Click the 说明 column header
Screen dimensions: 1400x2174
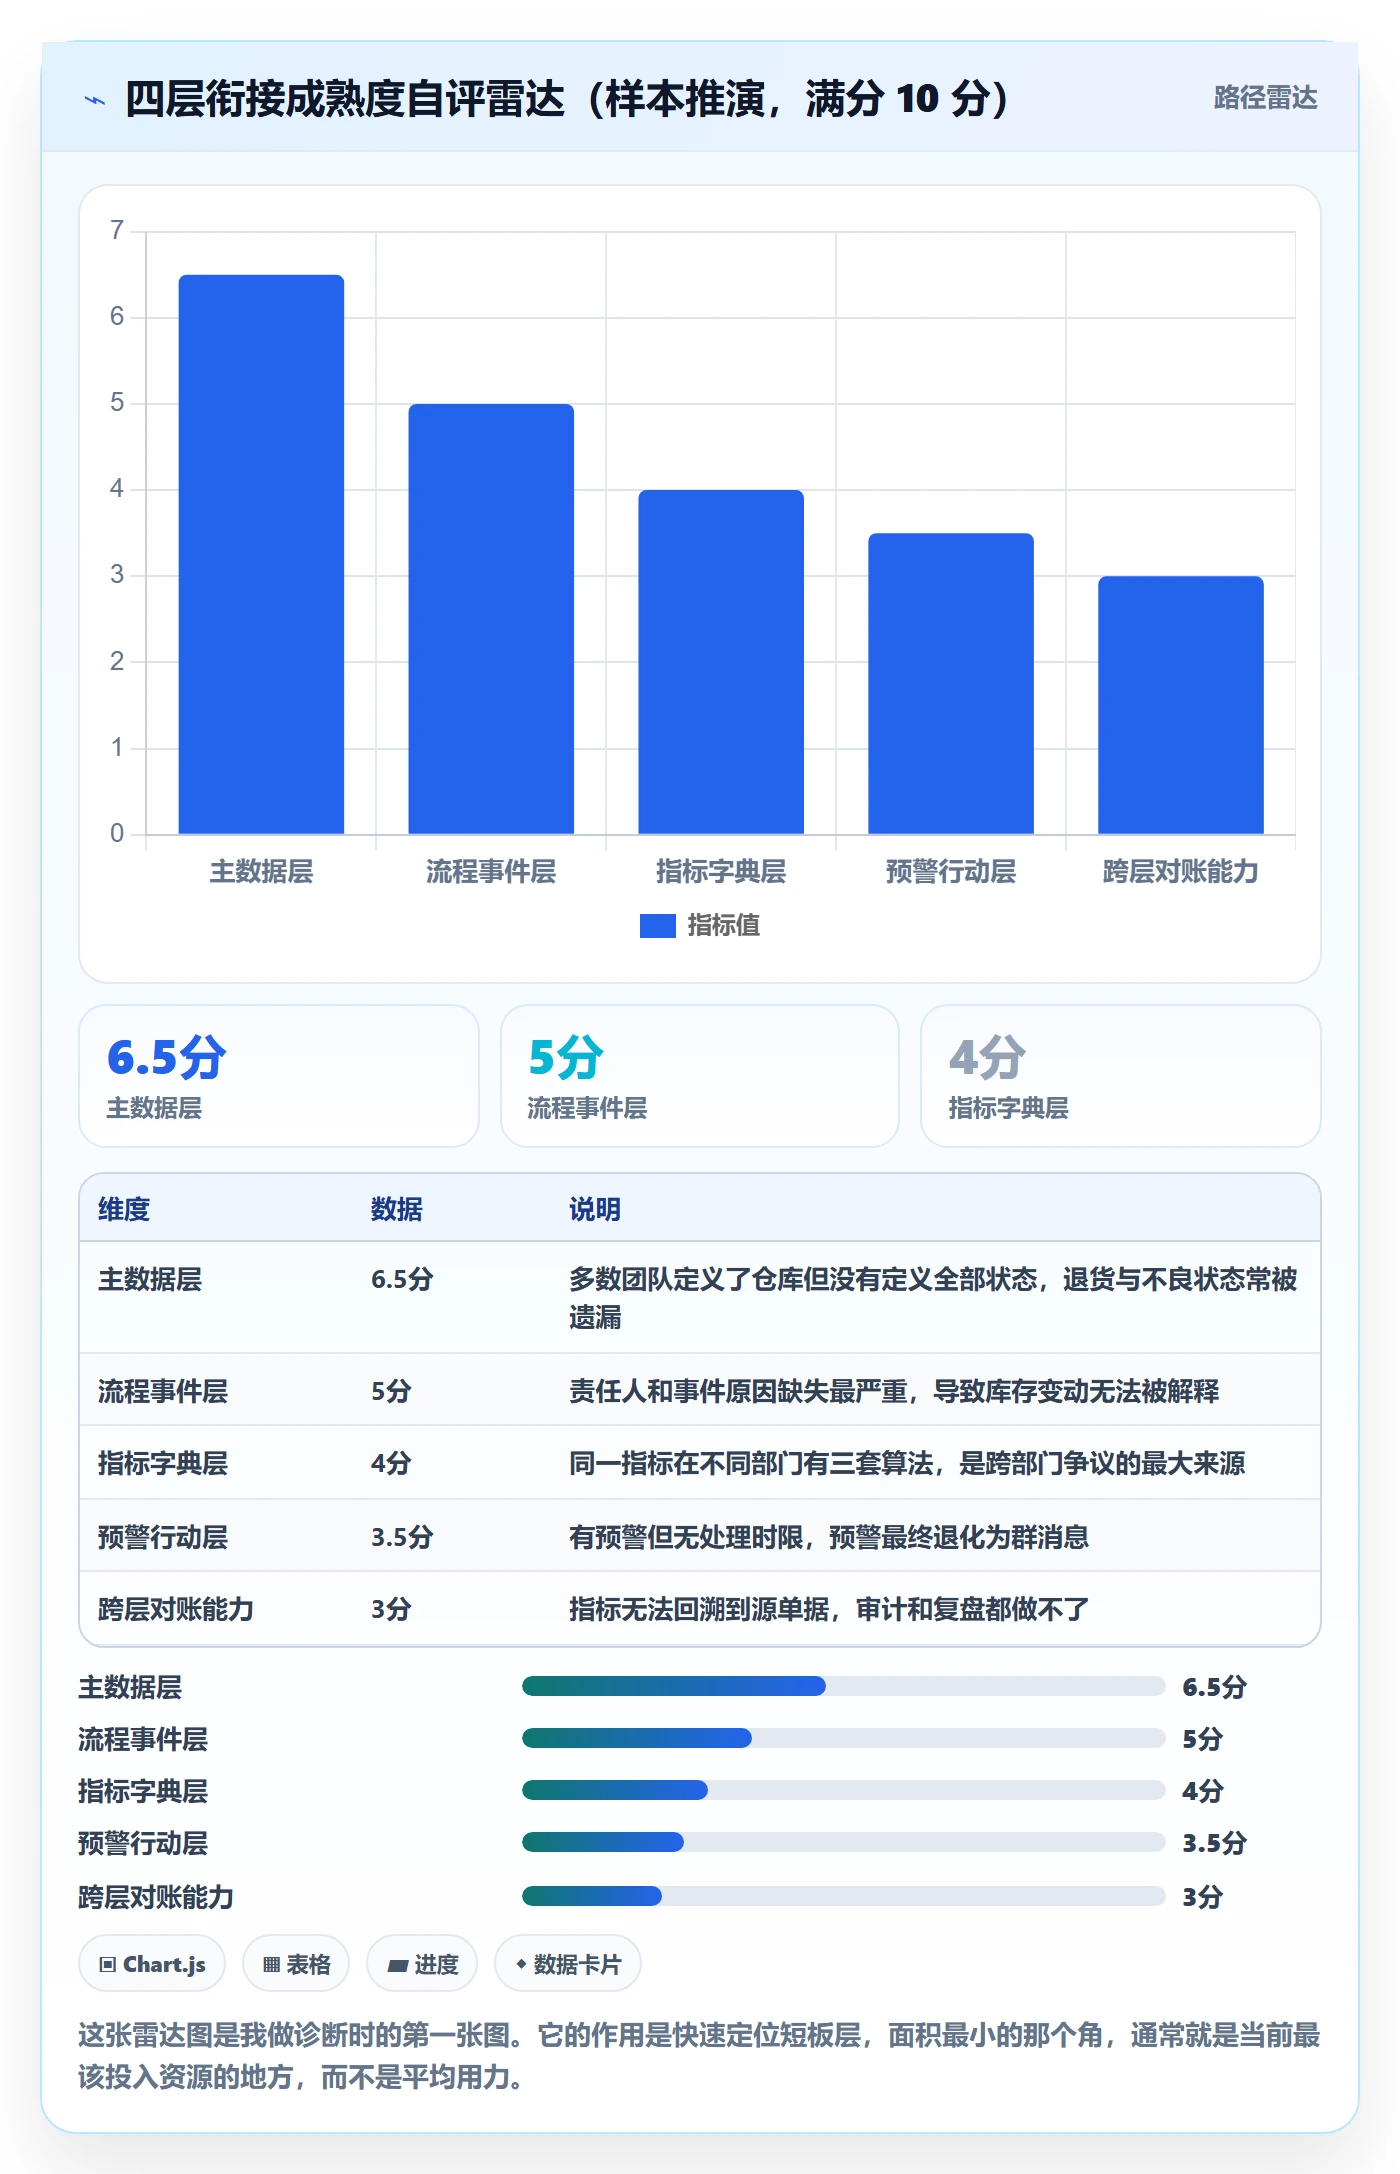[595, 1209]
